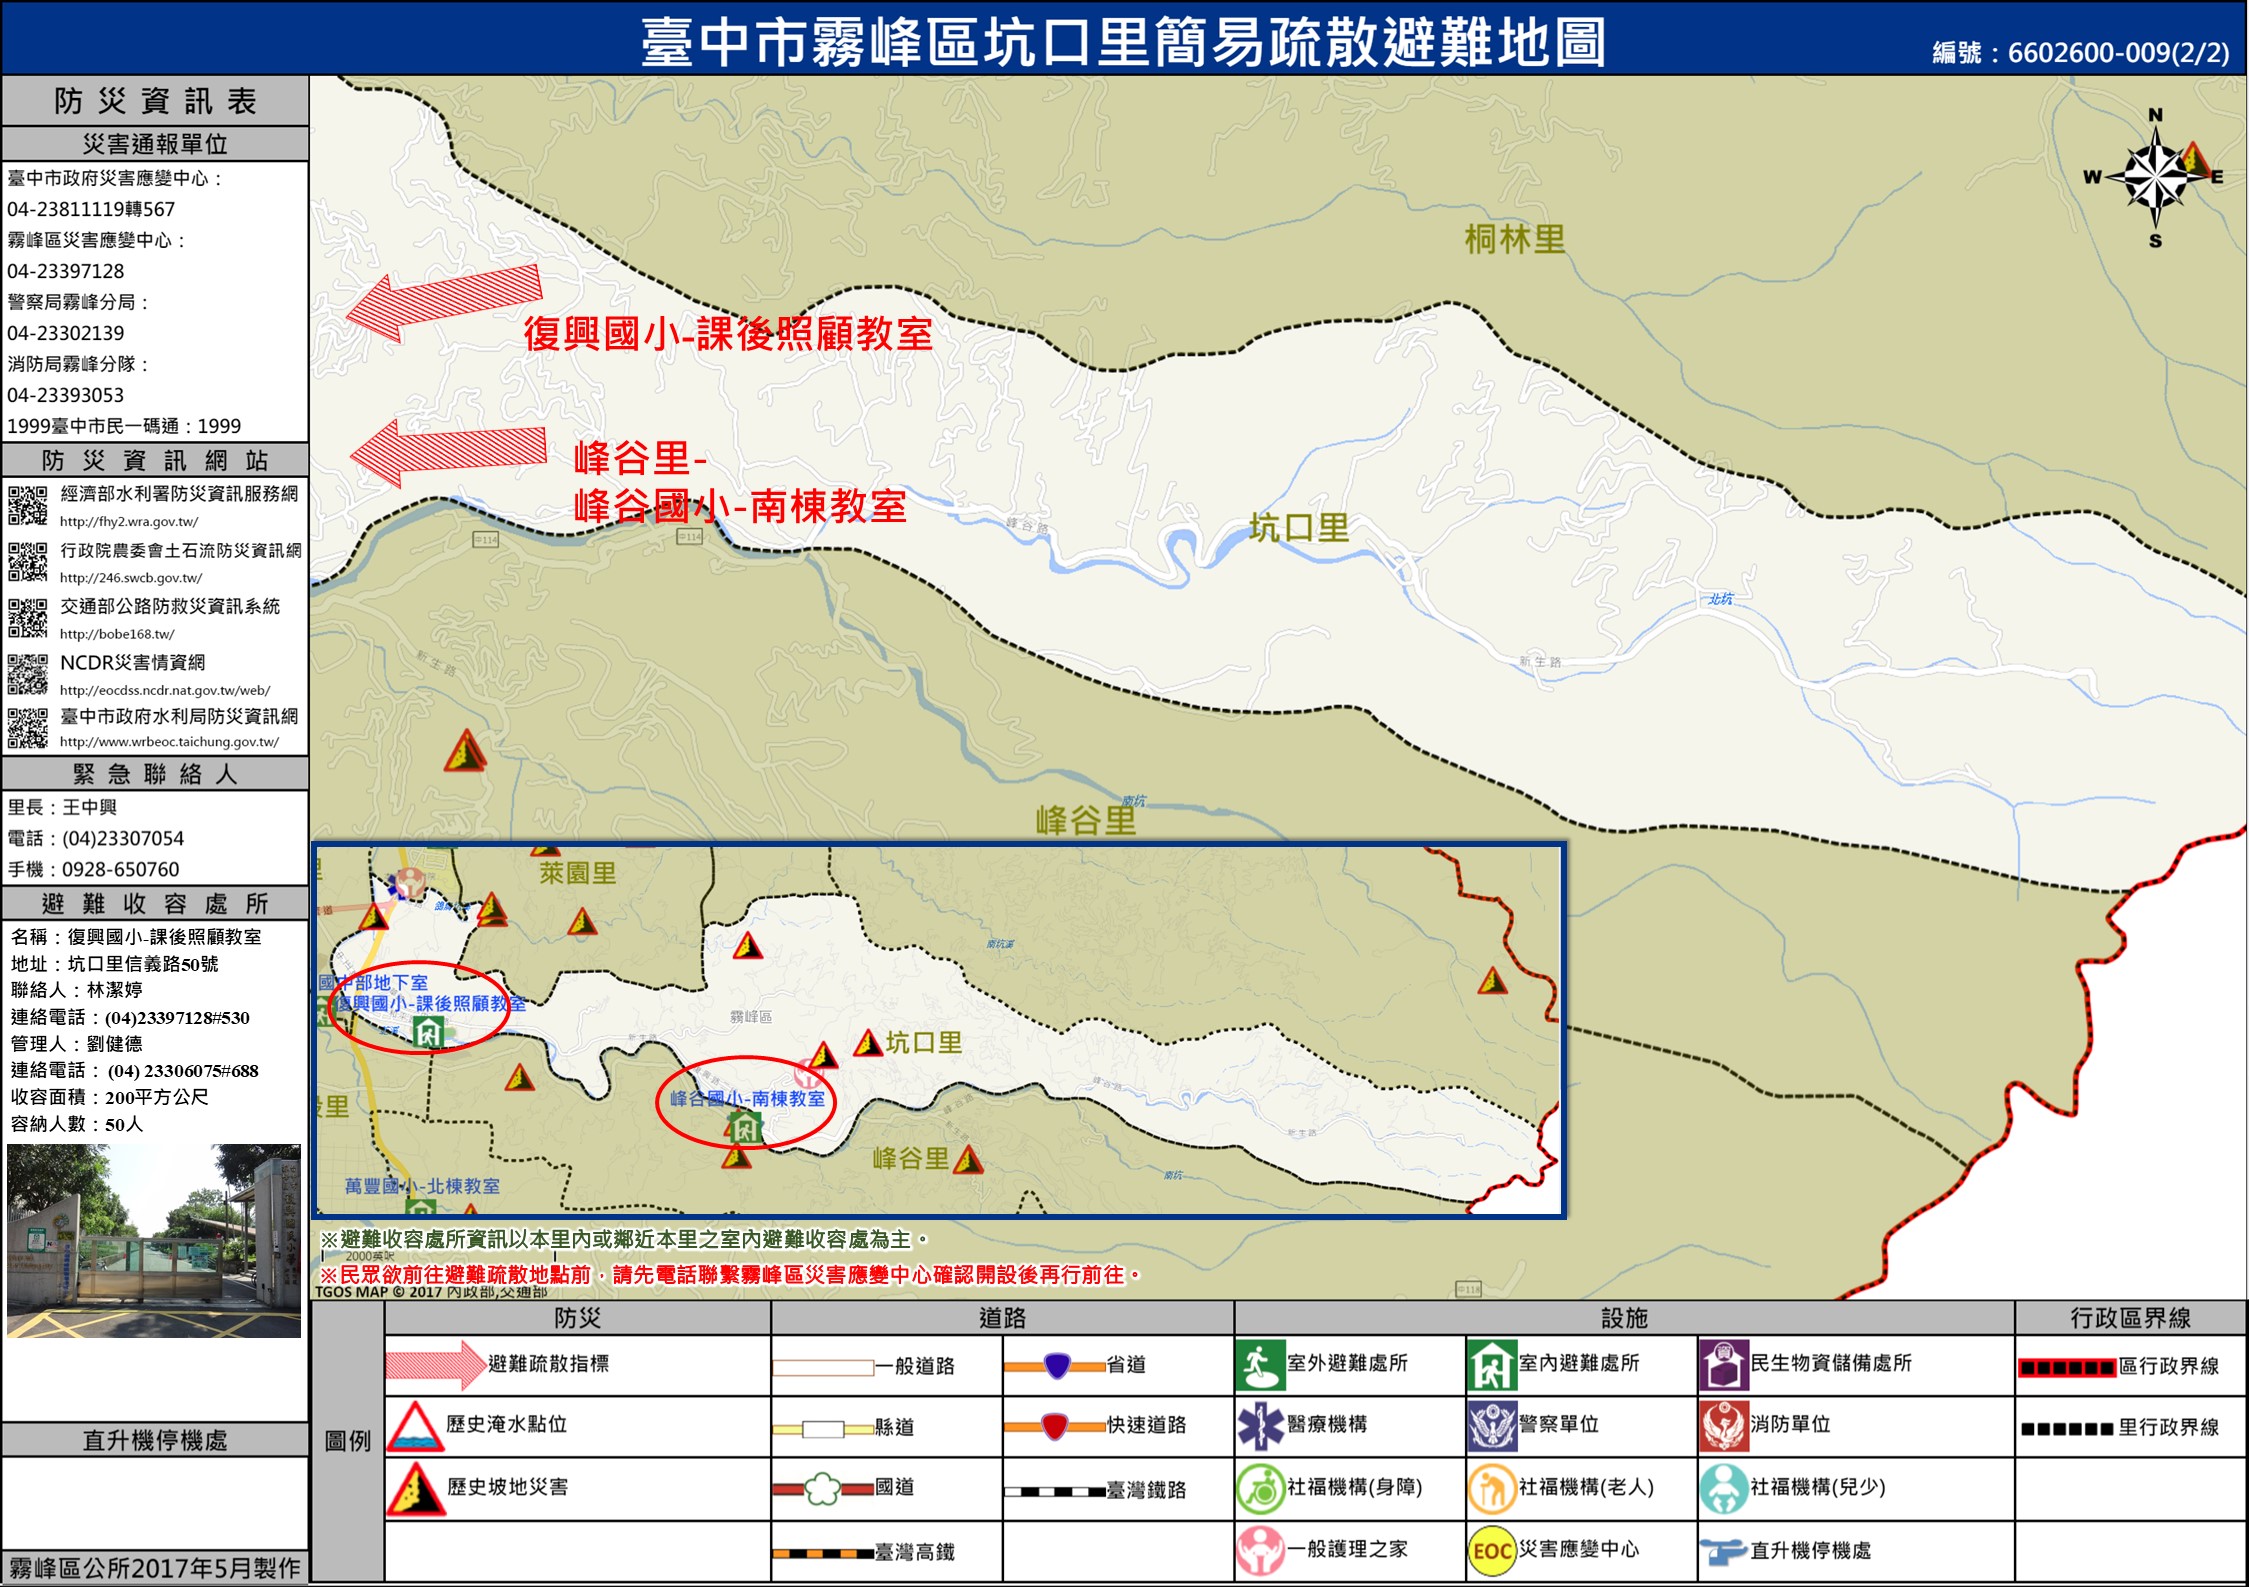2249x1587 pixels.
Task: Click the police unit legend icon
Action: (x=1492, y=1426)
